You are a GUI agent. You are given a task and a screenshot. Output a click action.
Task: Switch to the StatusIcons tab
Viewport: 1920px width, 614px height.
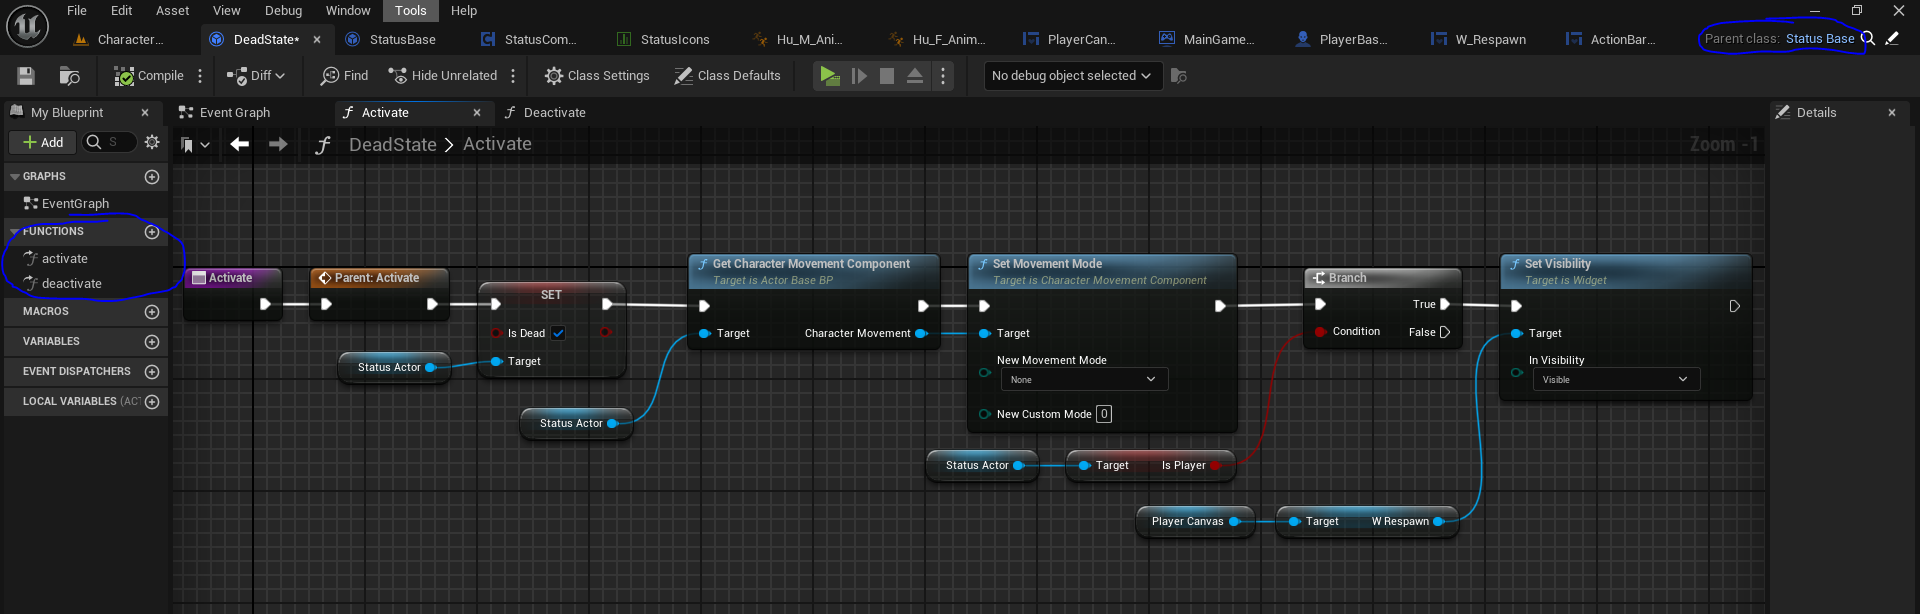[675, 40]
